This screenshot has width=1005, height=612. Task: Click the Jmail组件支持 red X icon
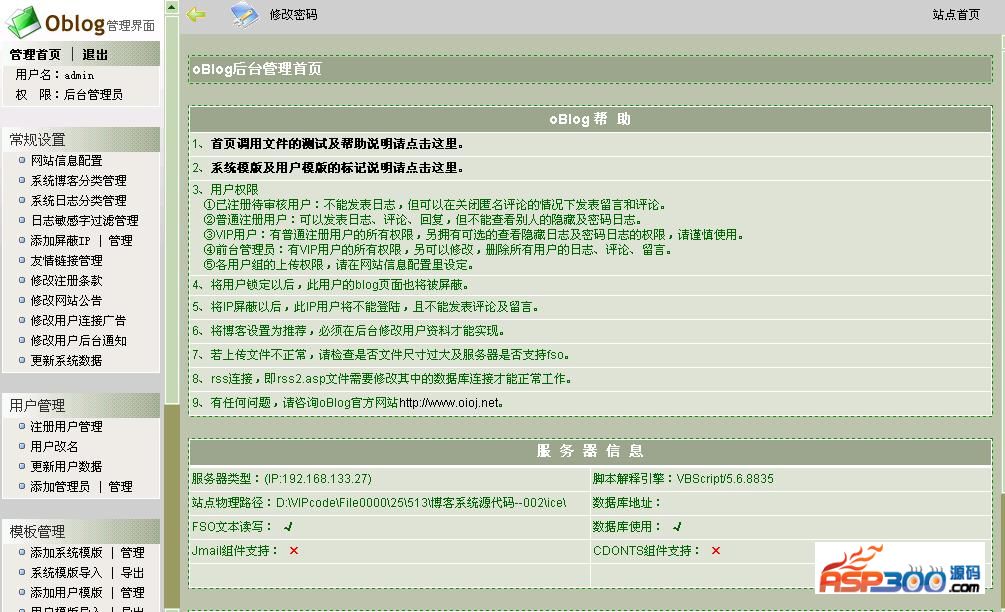tap(294, 551)
